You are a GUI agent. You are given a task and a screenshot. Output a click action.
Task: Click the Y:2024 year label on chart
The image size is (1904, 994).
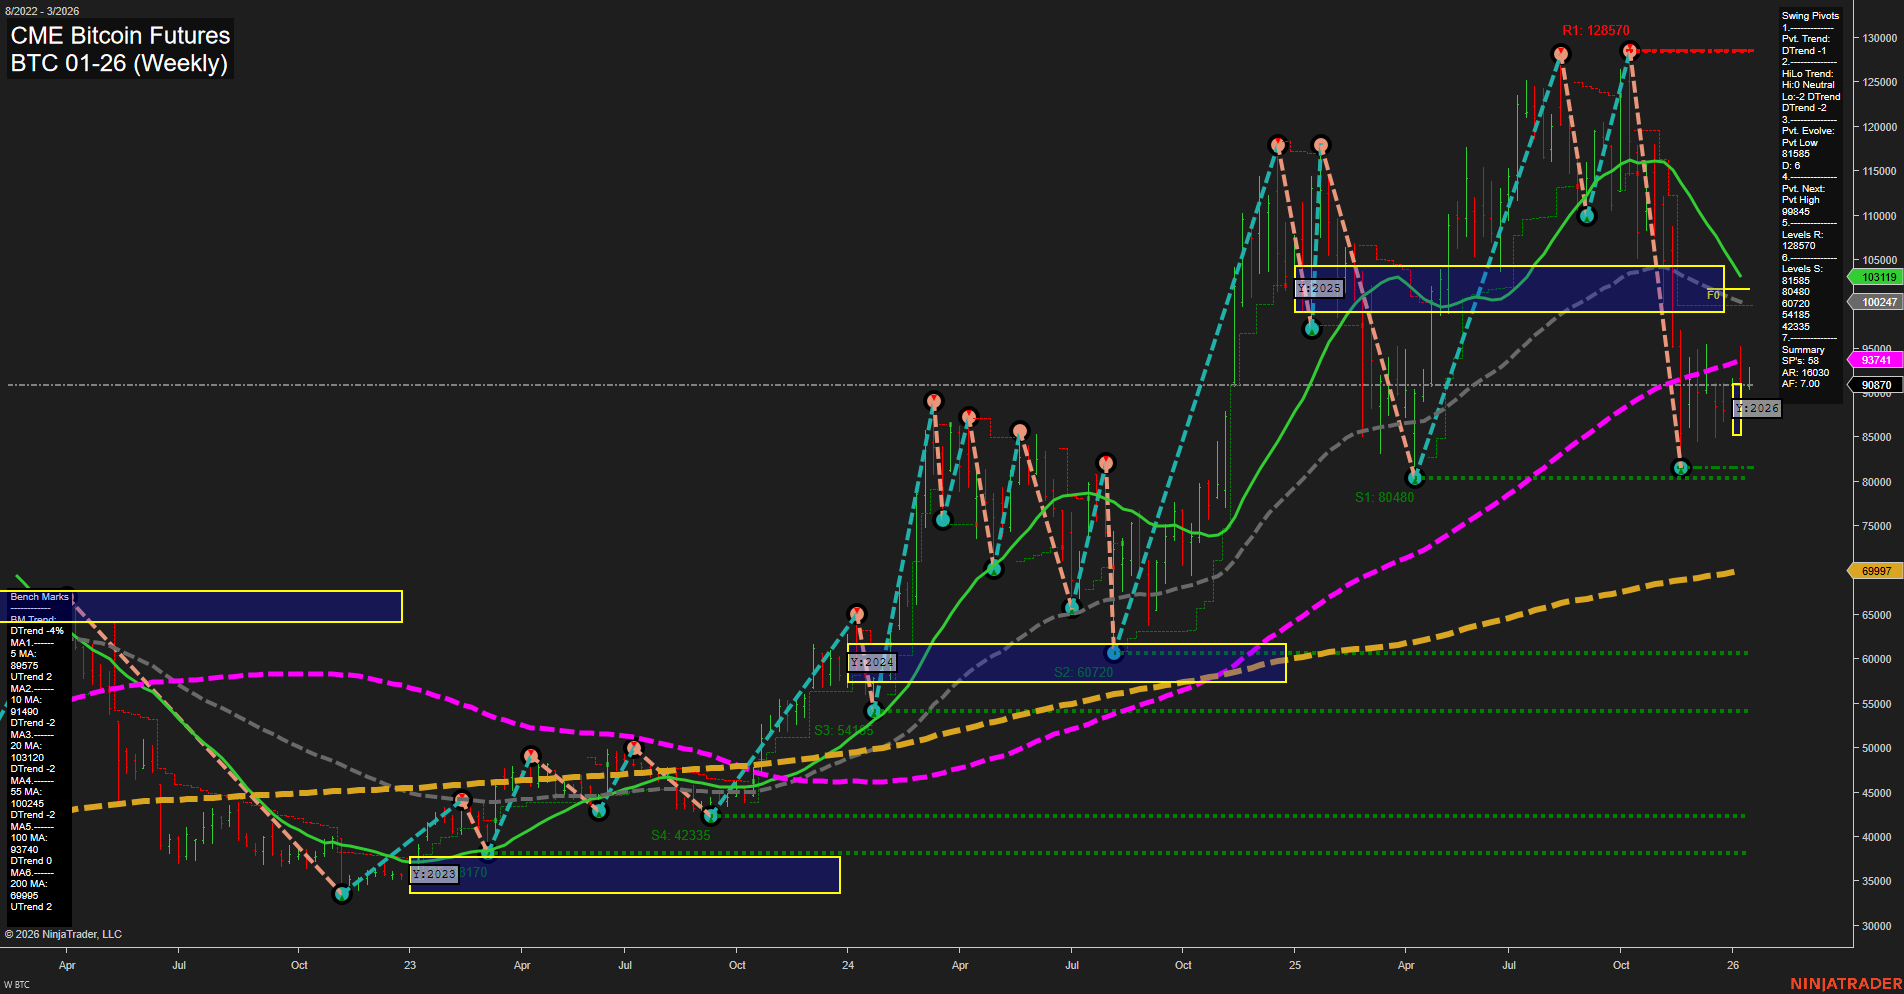point(870,662)
